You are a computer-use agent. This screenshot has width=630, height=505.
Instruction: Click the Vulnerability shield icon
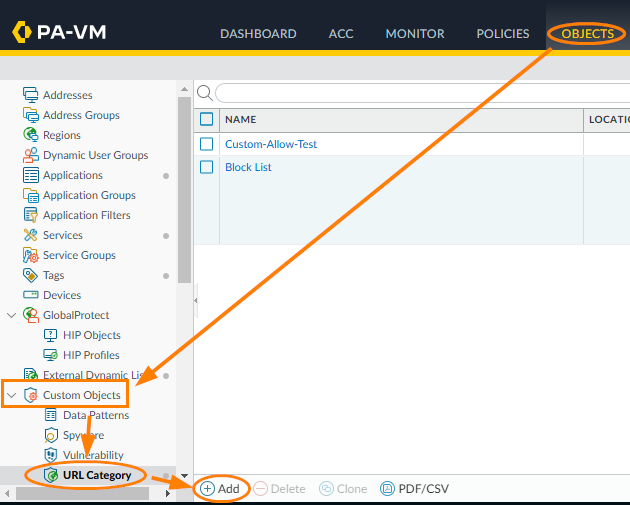pyautogui.click(x=51, y=455)
